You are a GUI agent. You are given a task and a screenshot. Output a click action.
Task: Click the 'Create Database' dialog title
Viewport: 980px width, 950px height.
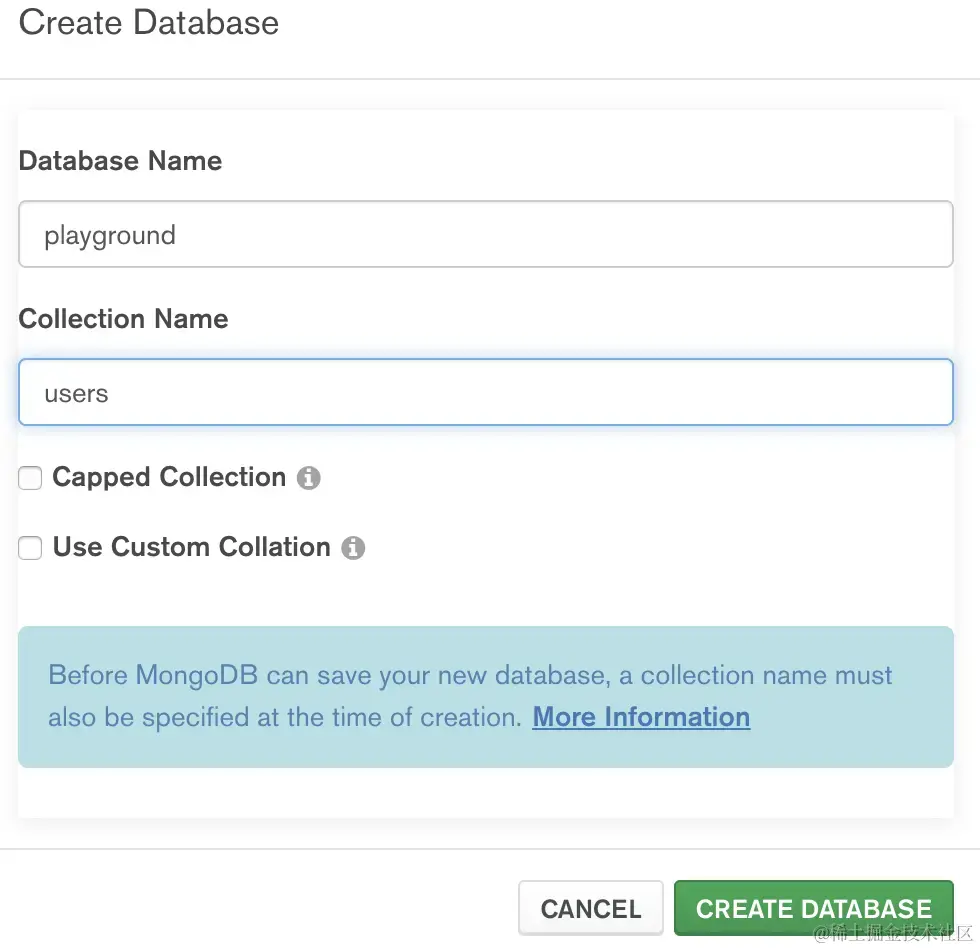pos(149,23)
